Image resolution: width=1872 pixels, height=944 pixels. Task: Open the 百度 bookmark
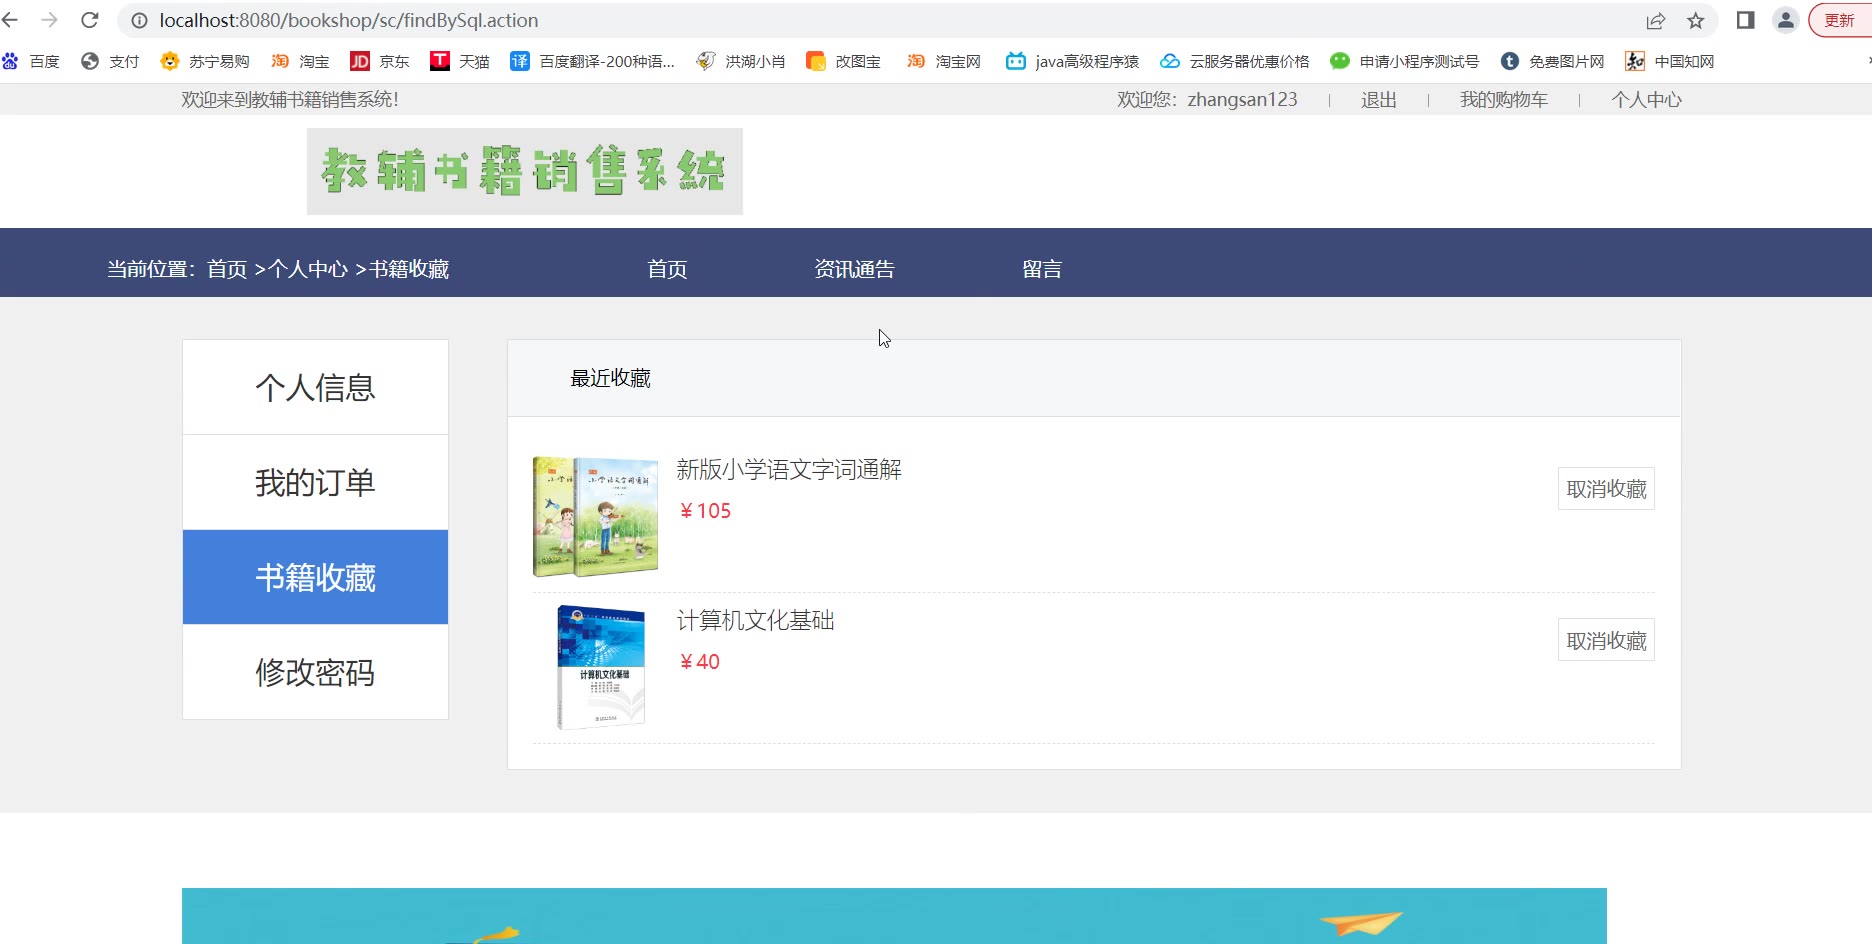tap(31, 61)
